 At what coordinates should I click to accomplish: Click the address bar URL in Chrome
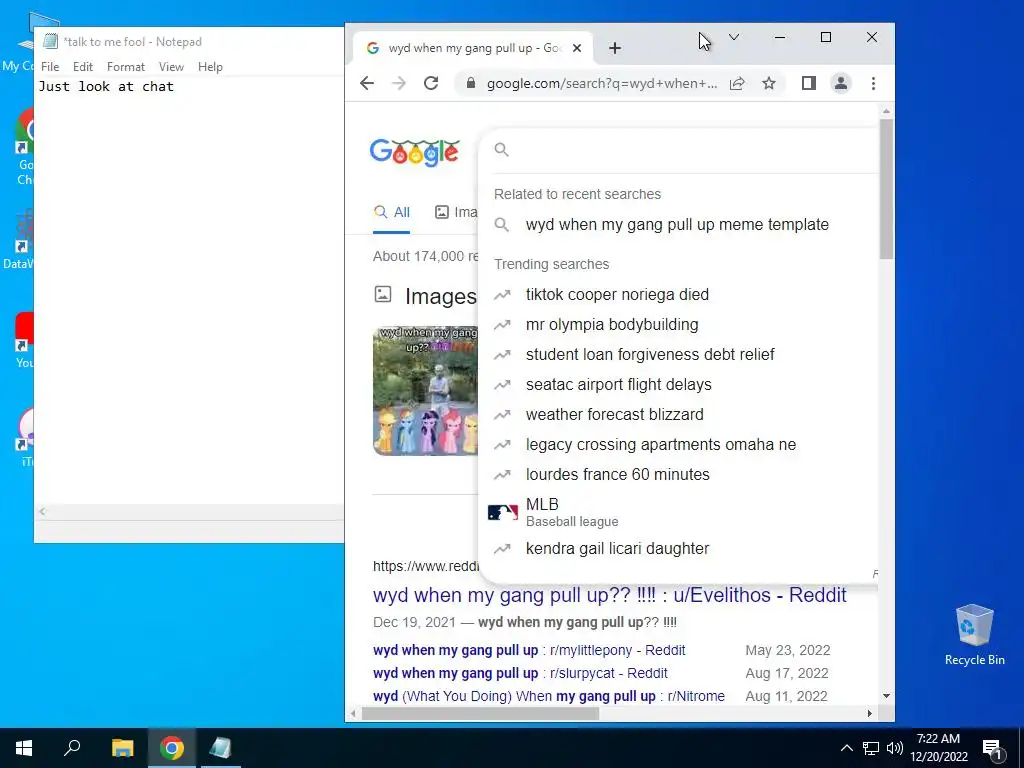click(601, 84)
